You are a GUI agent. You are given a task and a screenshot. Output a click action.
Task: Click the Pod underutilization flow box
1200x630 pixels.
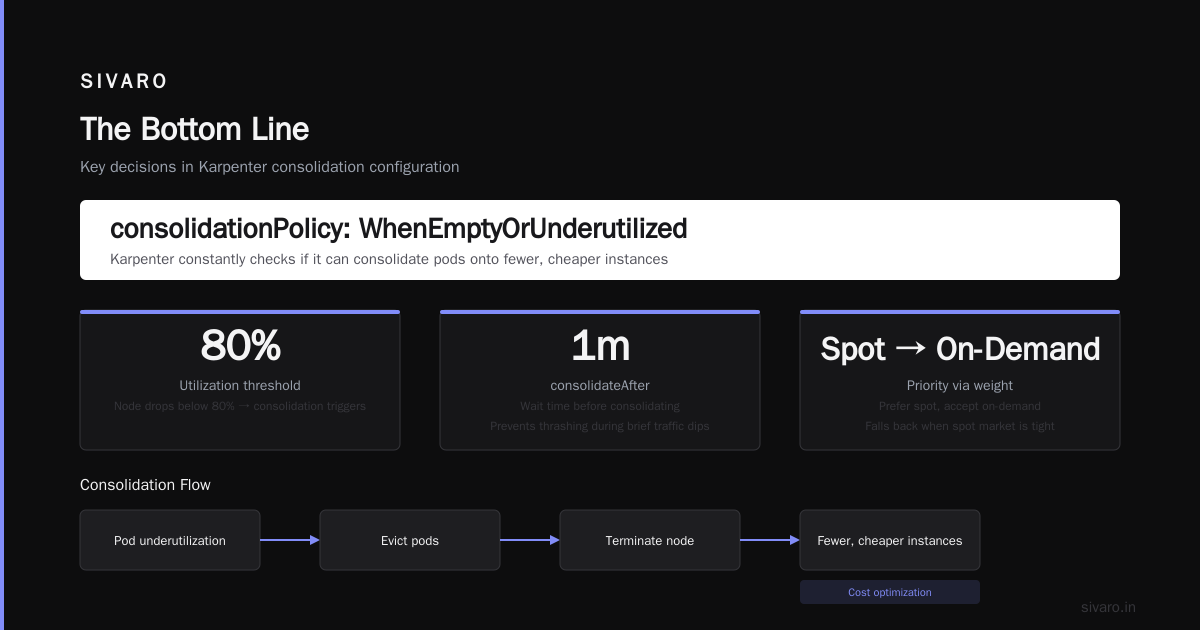pyautogui.click(x=170, y=540)
